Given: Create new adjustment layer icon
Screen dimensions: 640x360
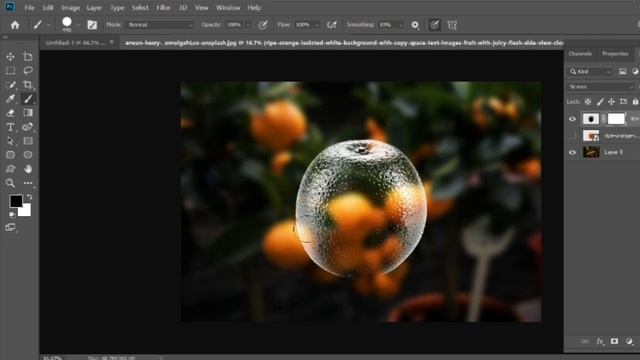Looking at the screenshot, I should coord(629,341).
